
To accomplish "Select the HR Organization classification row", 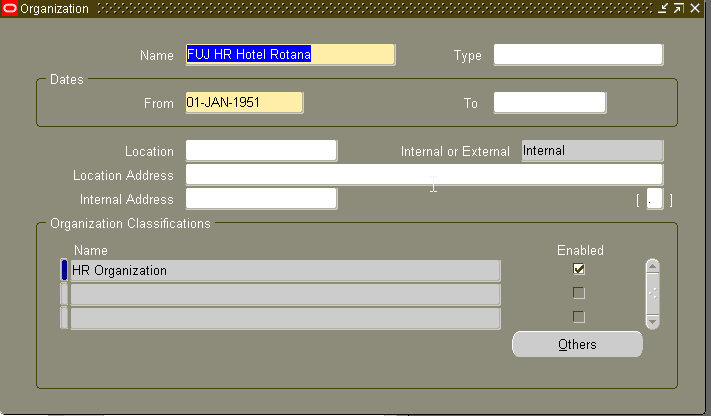I will pos(286,270).
